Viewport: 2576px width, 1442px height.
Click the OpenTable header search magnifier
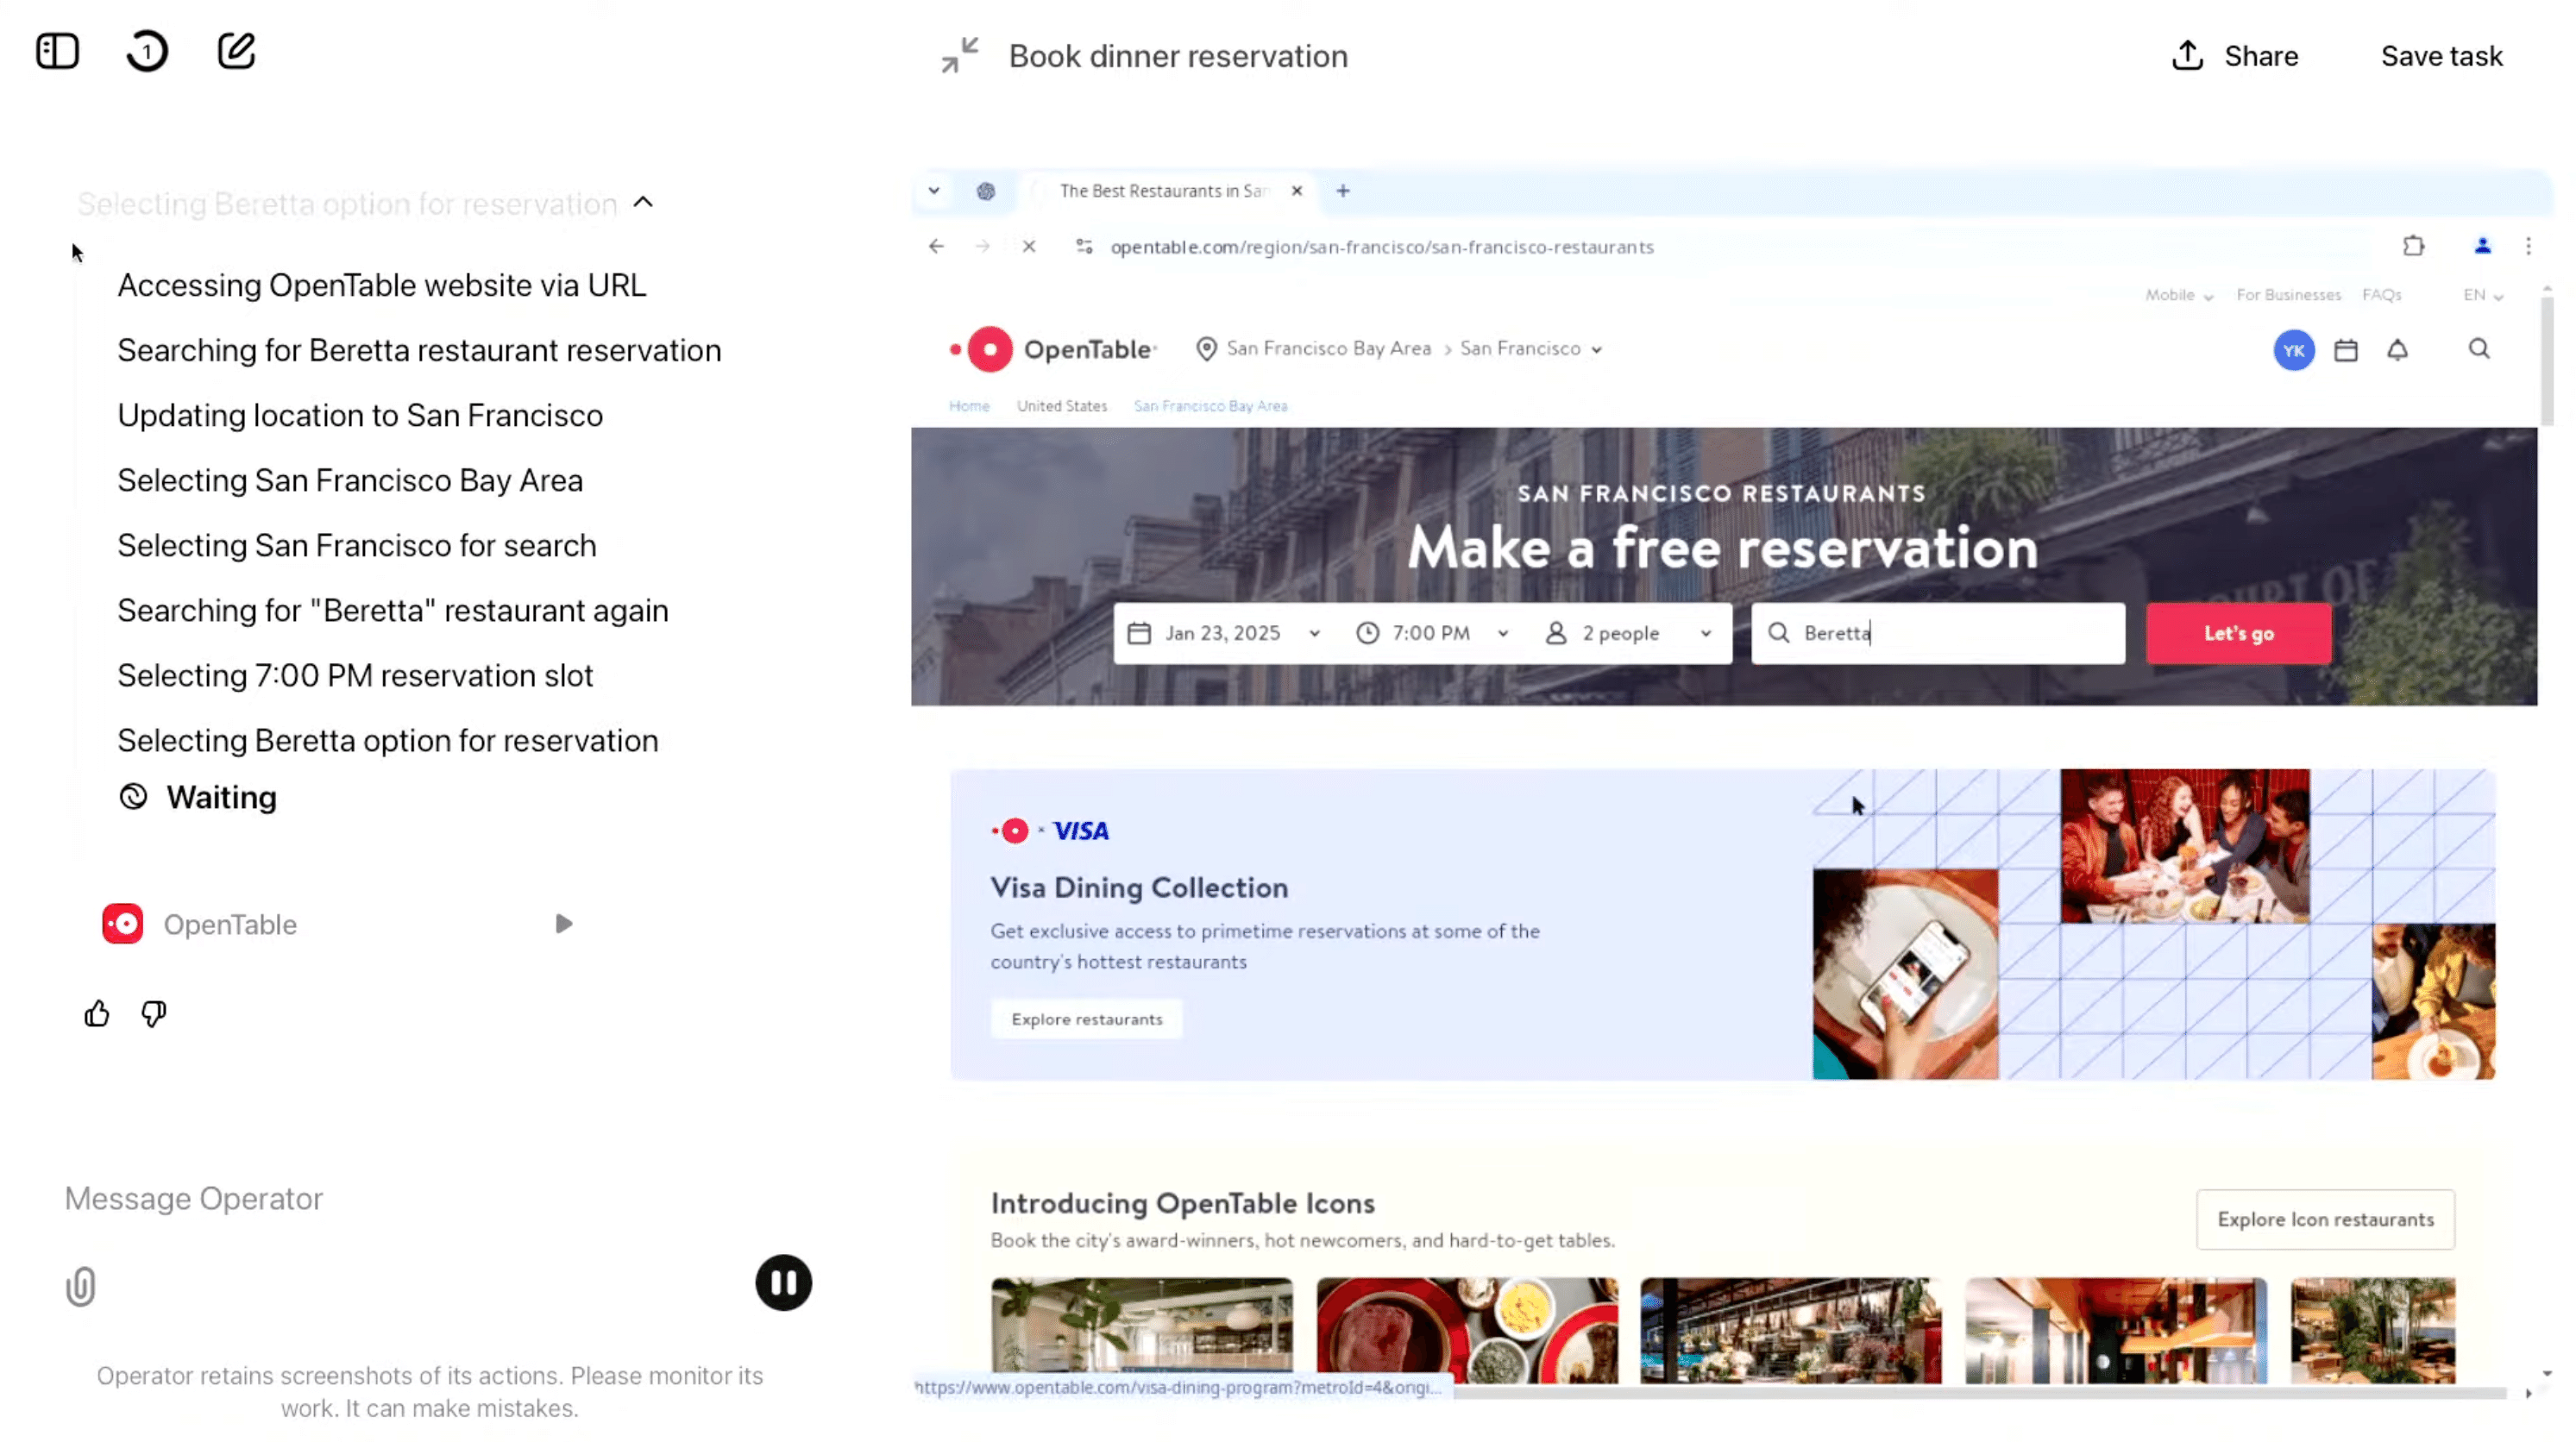[x=2478, y=349]
